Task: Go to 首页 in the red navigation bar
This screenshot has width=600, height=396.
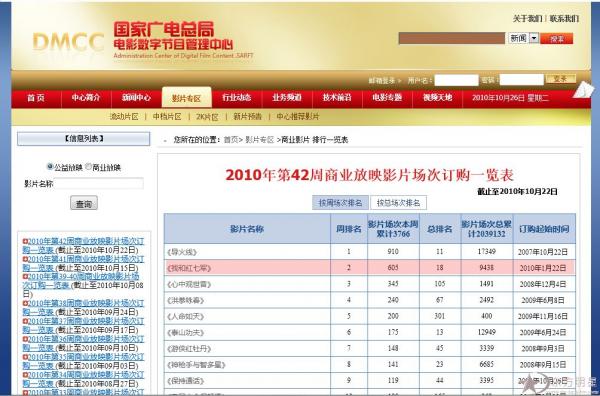Action: pos(36,98)
